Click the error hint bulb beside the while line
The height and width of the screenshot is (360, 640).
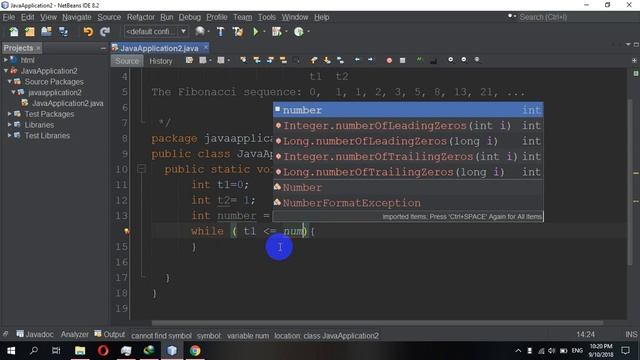pos(127,231)
